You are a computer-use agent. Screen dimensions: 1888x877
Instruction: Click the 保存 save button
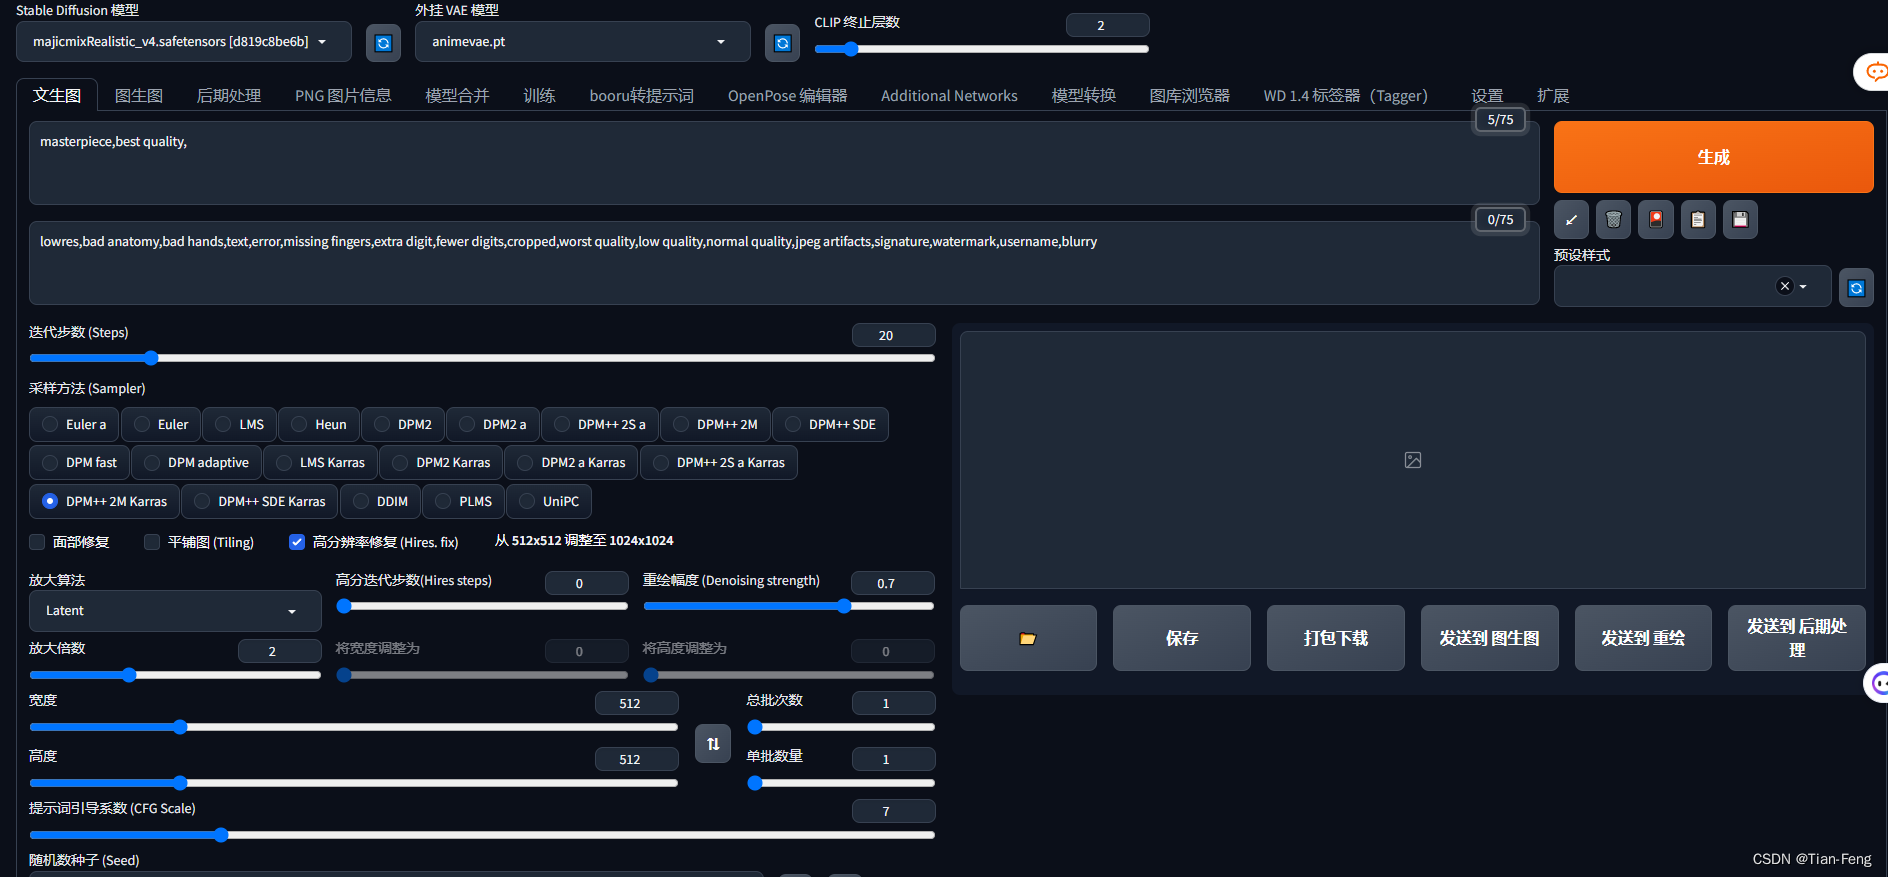click(1182, 638)
